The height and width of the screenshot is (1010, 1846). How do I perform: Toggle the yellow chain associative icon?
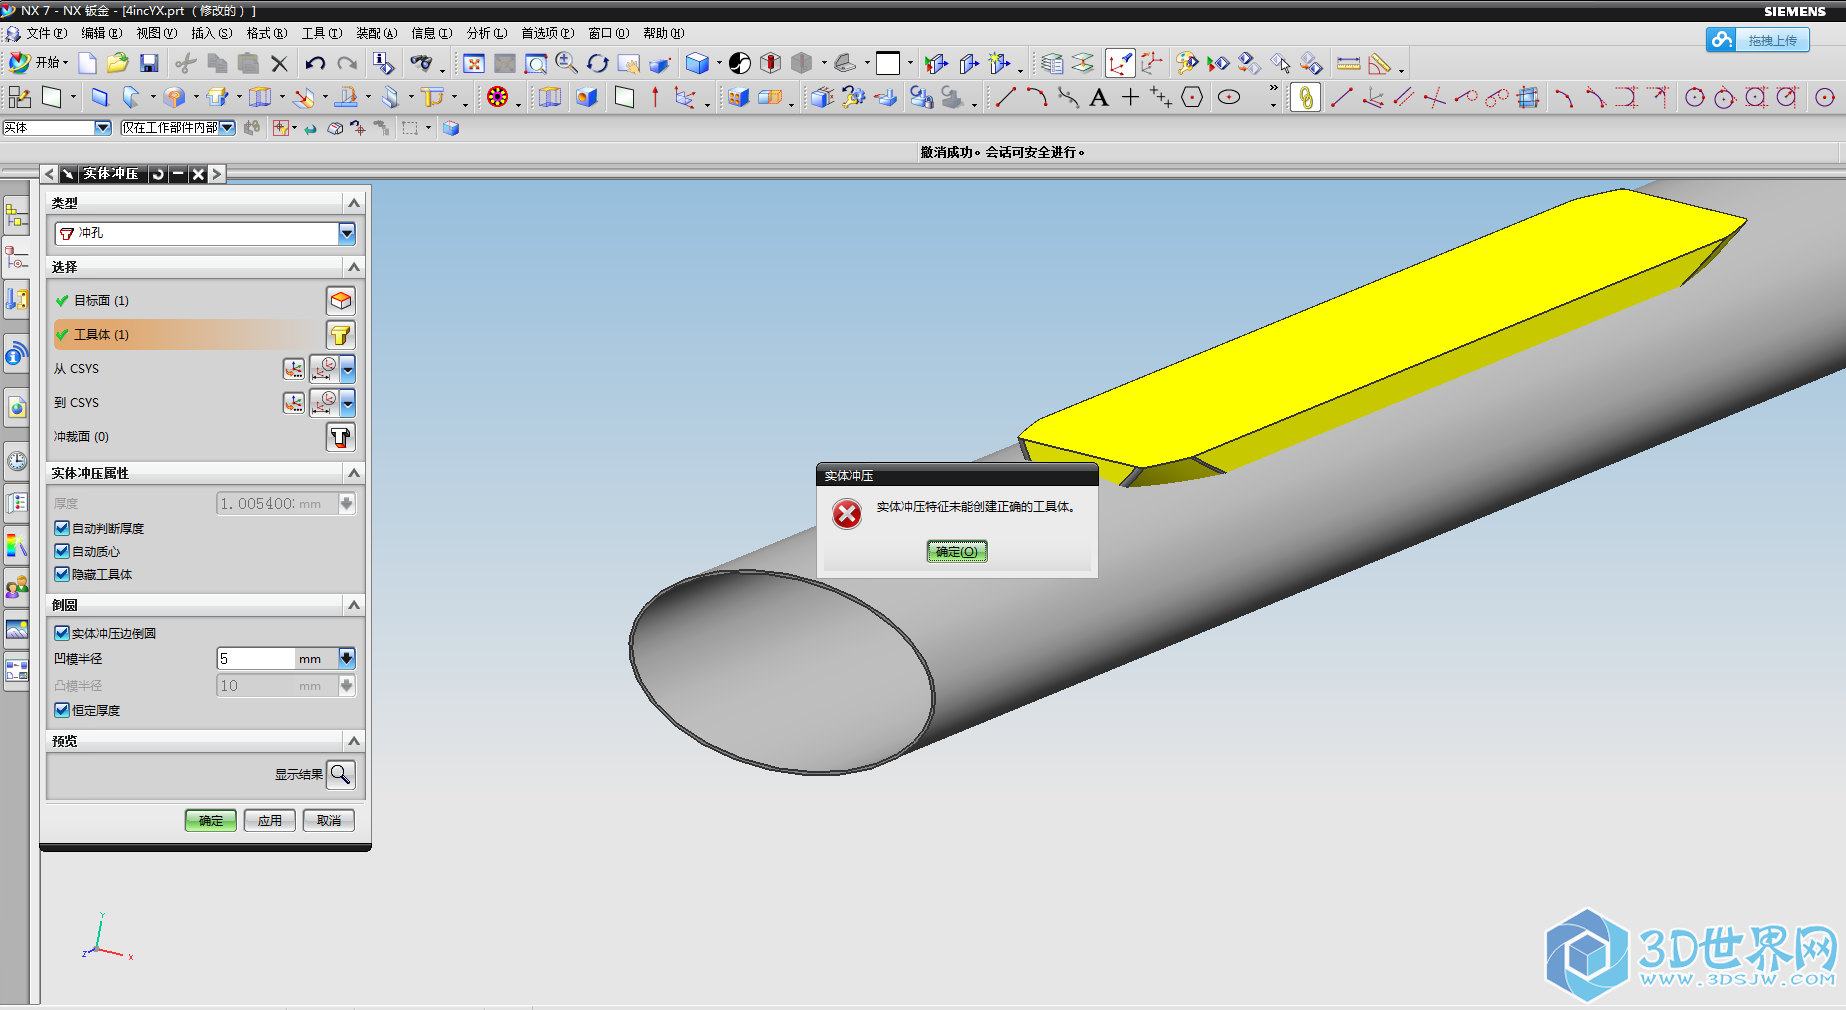[1305, 97]
